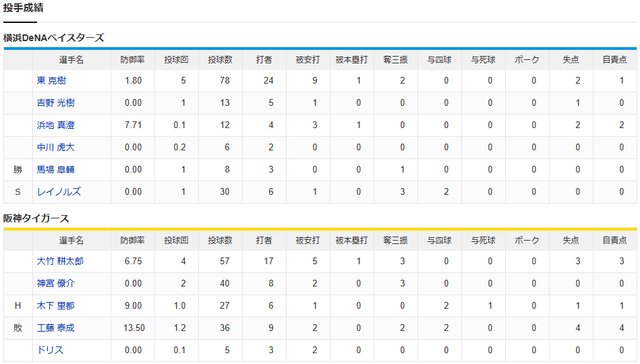Image resolution: width=640 pixels, height=364 pixels.
Task: Click the 投球数 header in the Hanshin table
Action: (x=220, y=240)
